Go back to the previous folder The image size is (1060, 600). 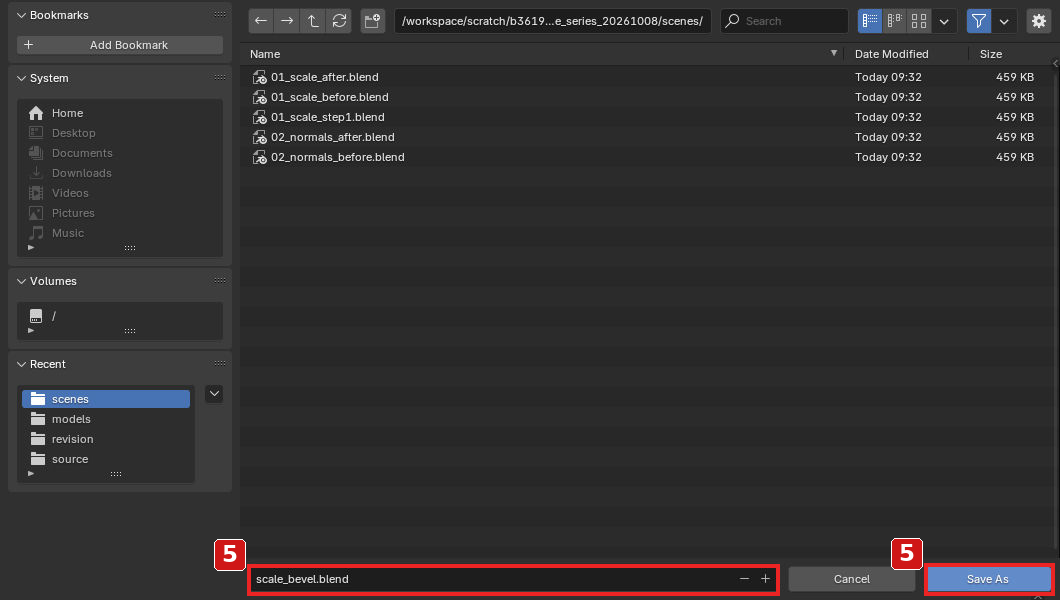point(261,21)
